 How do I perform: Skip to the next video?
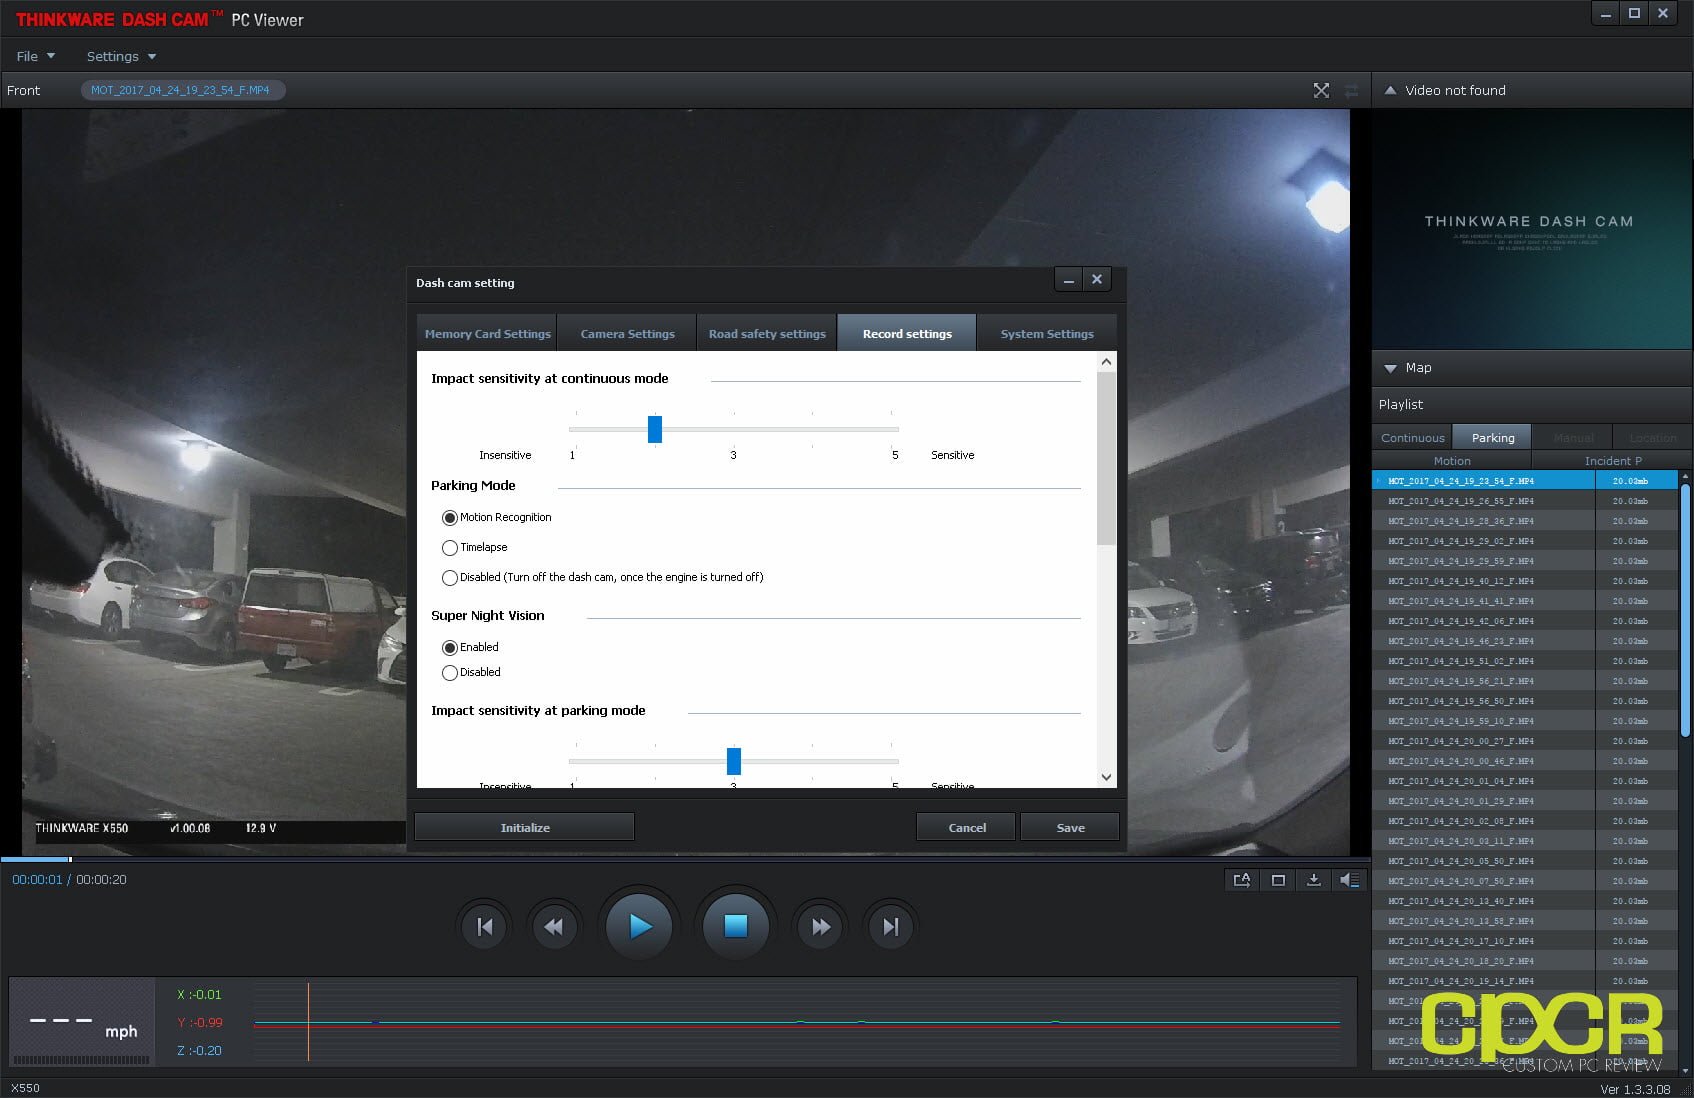point(890,927)
